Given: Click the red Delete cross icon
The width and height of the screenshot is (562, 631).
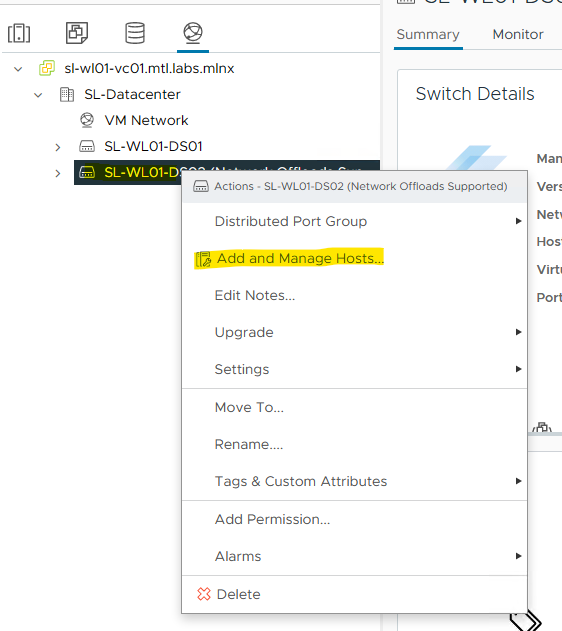Looking at the screenshot, I should [x=204, y=594].
